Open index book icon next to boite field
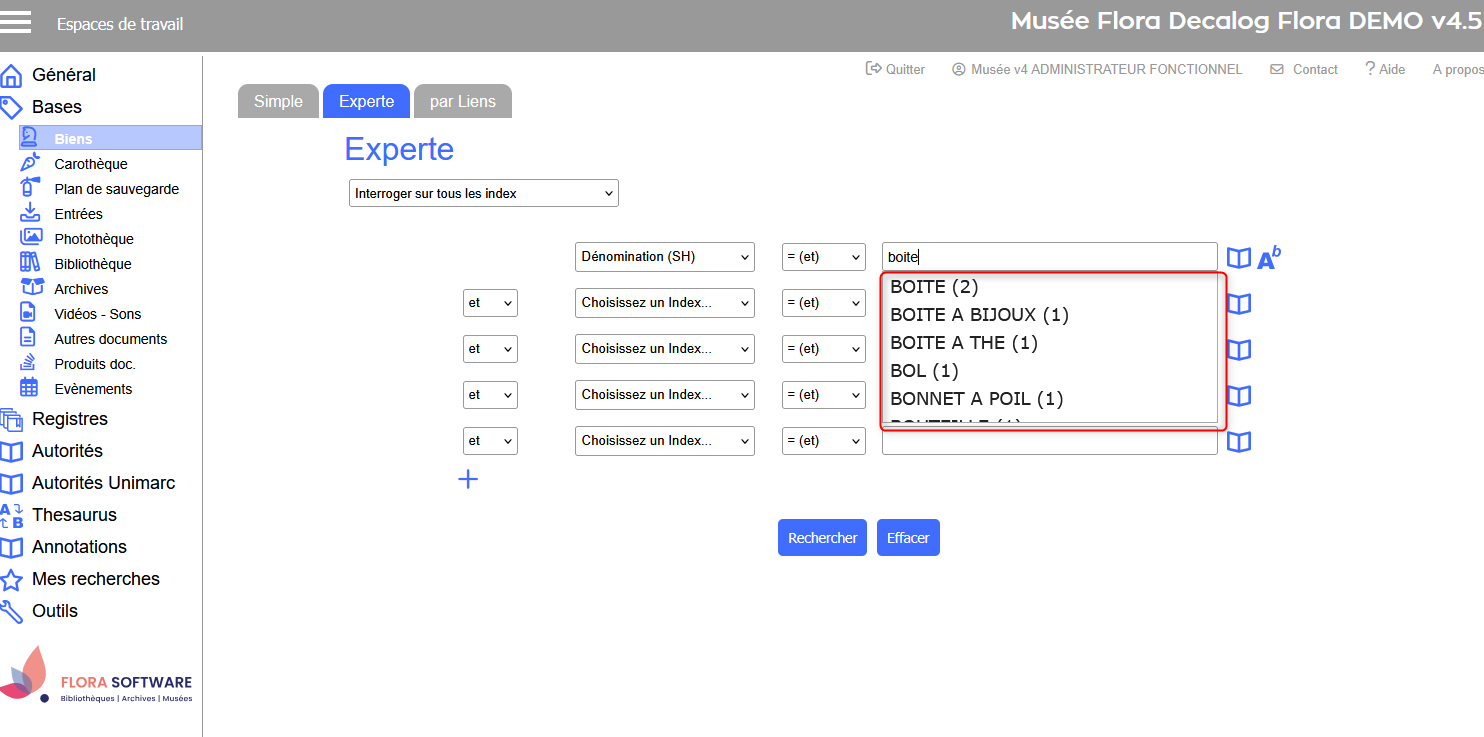This screenshot has height=737, width=1484. point(1239,258)
